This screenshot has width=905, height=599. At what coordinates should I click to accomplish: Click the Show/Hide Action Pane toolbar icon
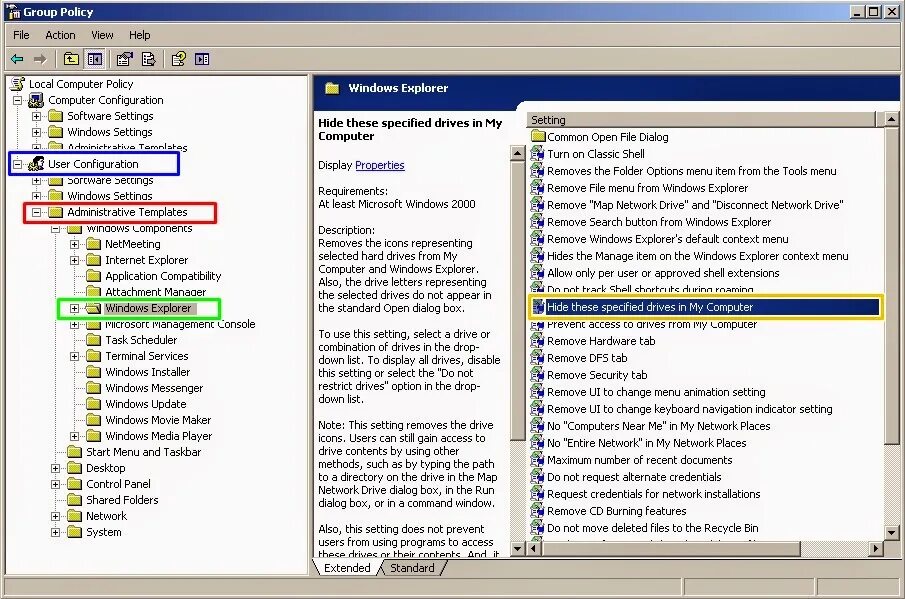tap(202, 59)
